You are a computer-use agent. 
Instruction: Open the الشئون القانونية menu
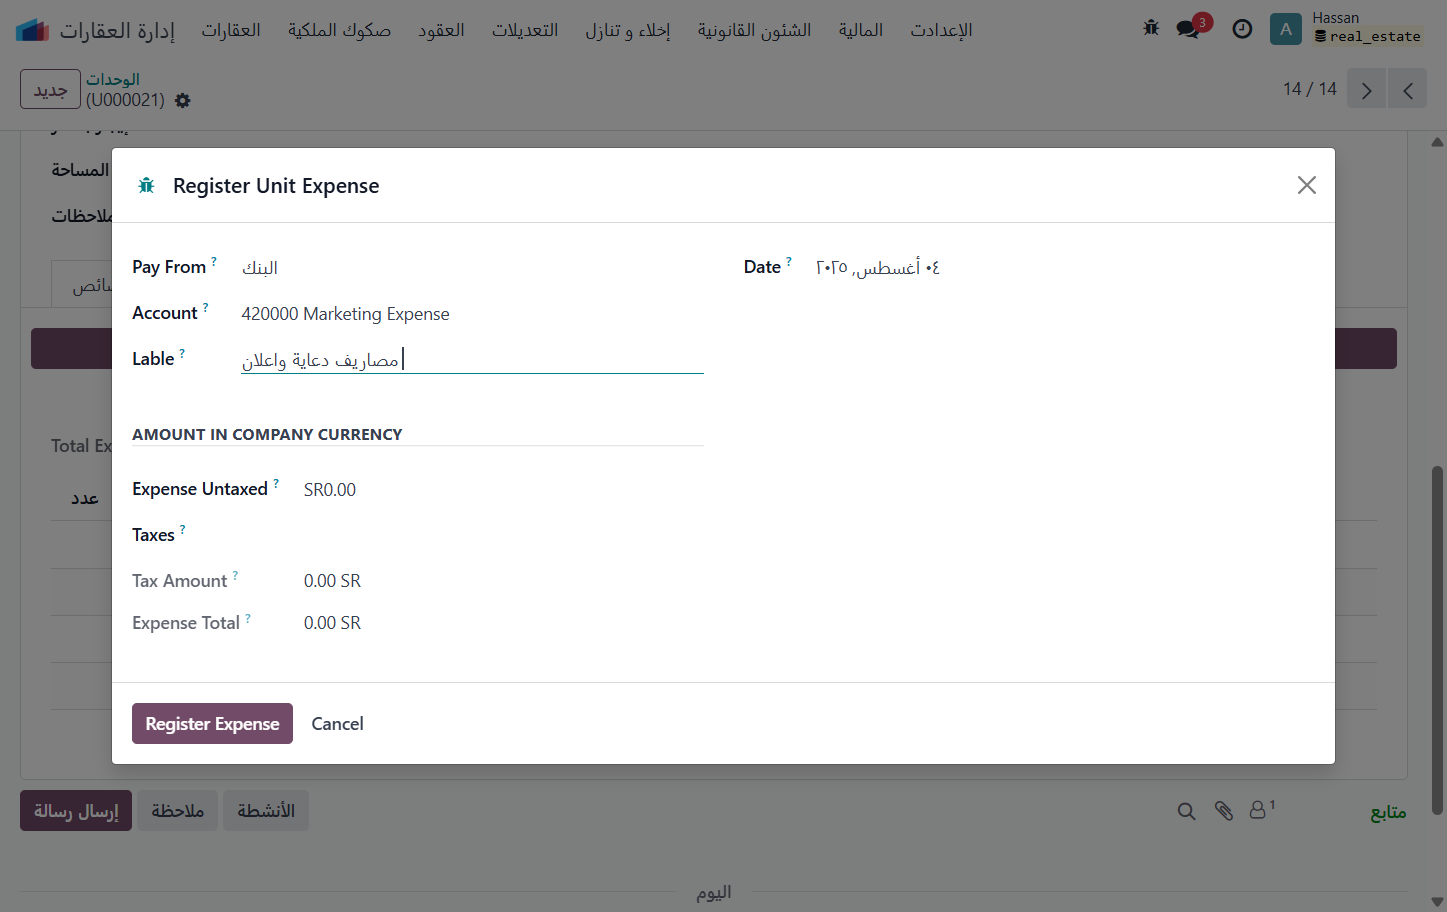754,30
